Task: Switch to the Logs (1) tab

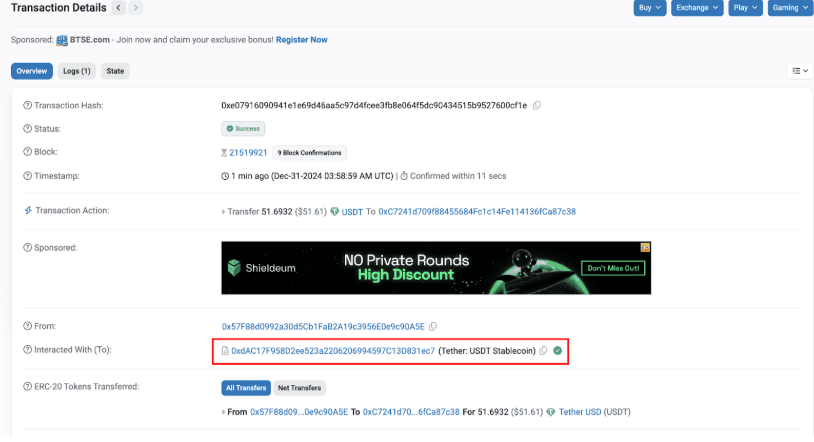Action: (x=76, y=71)
